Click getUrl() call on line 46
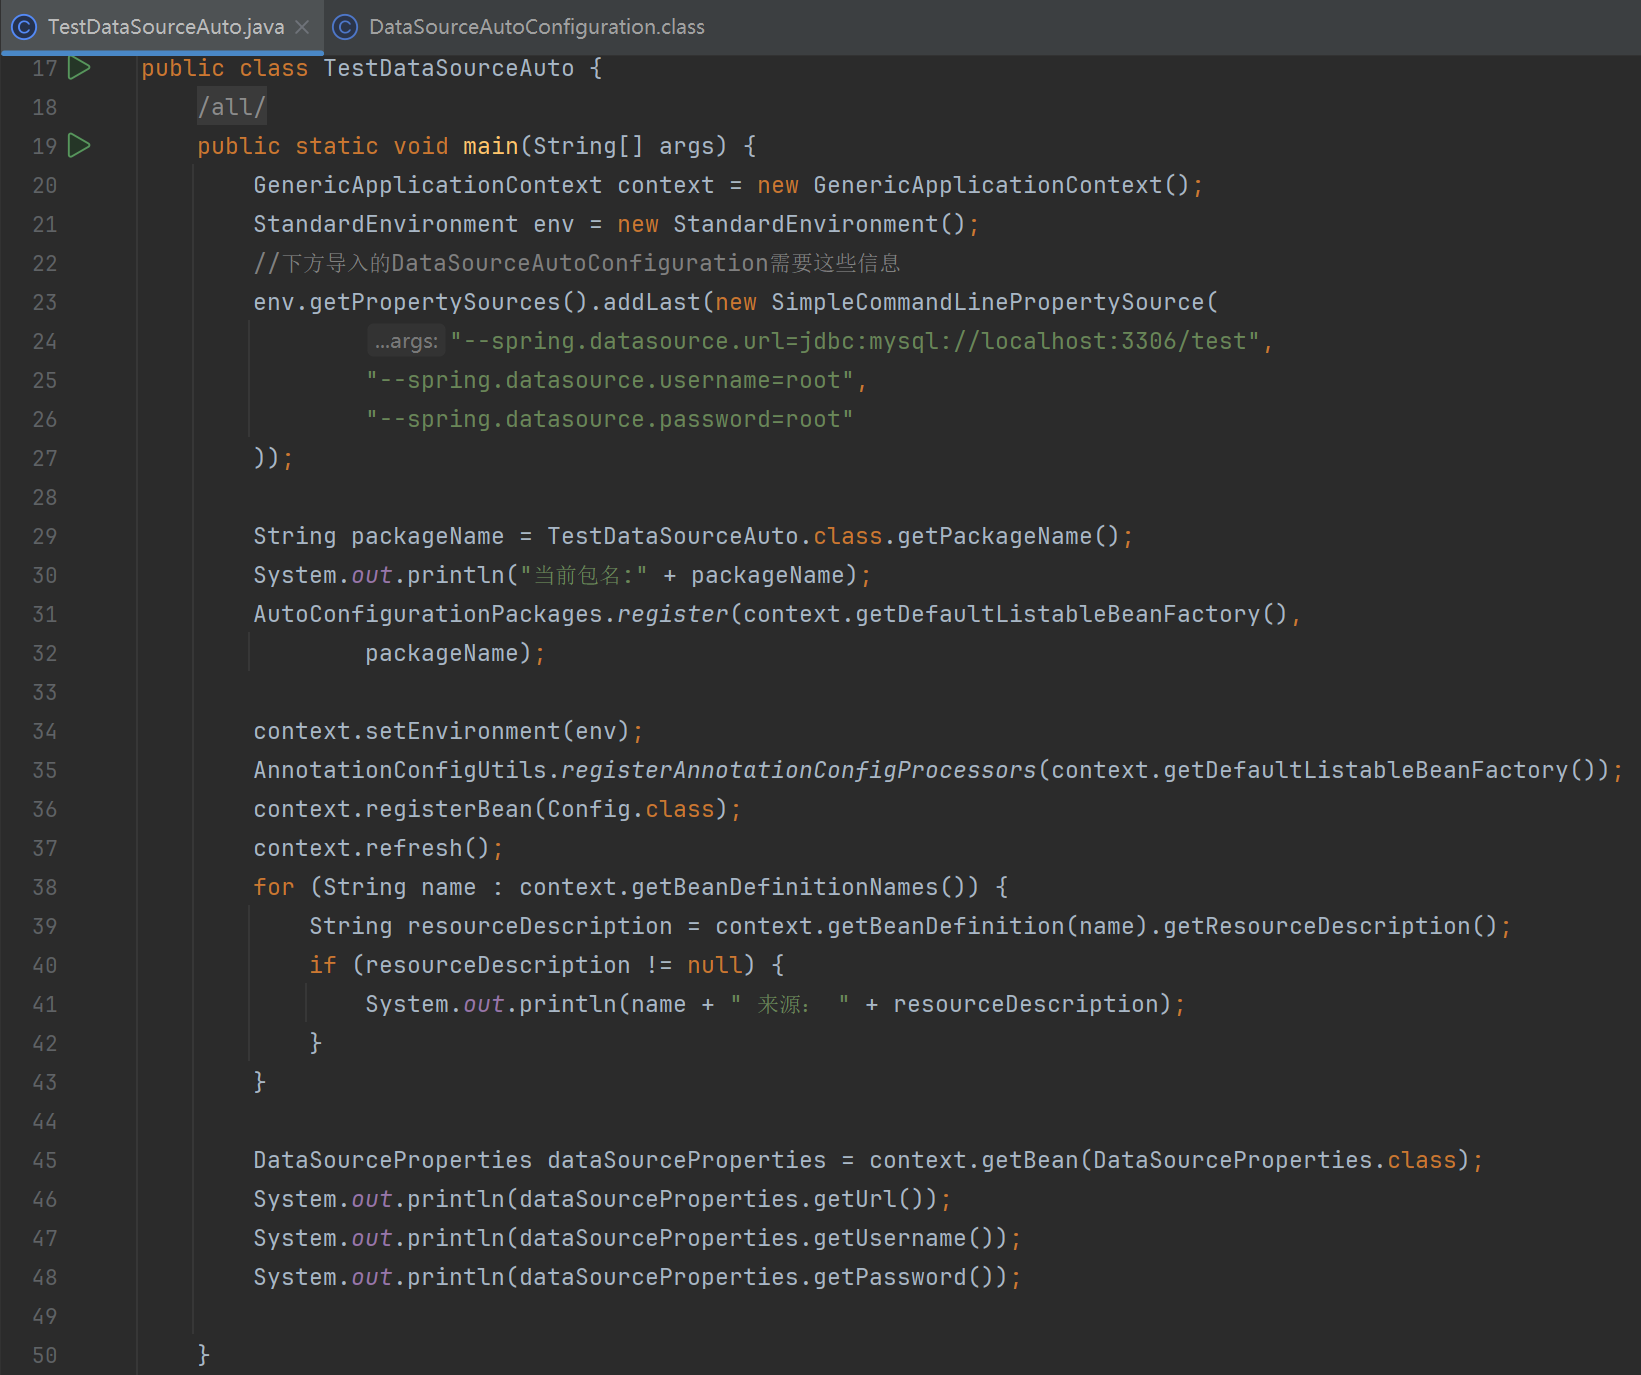 coord(869,1200)
